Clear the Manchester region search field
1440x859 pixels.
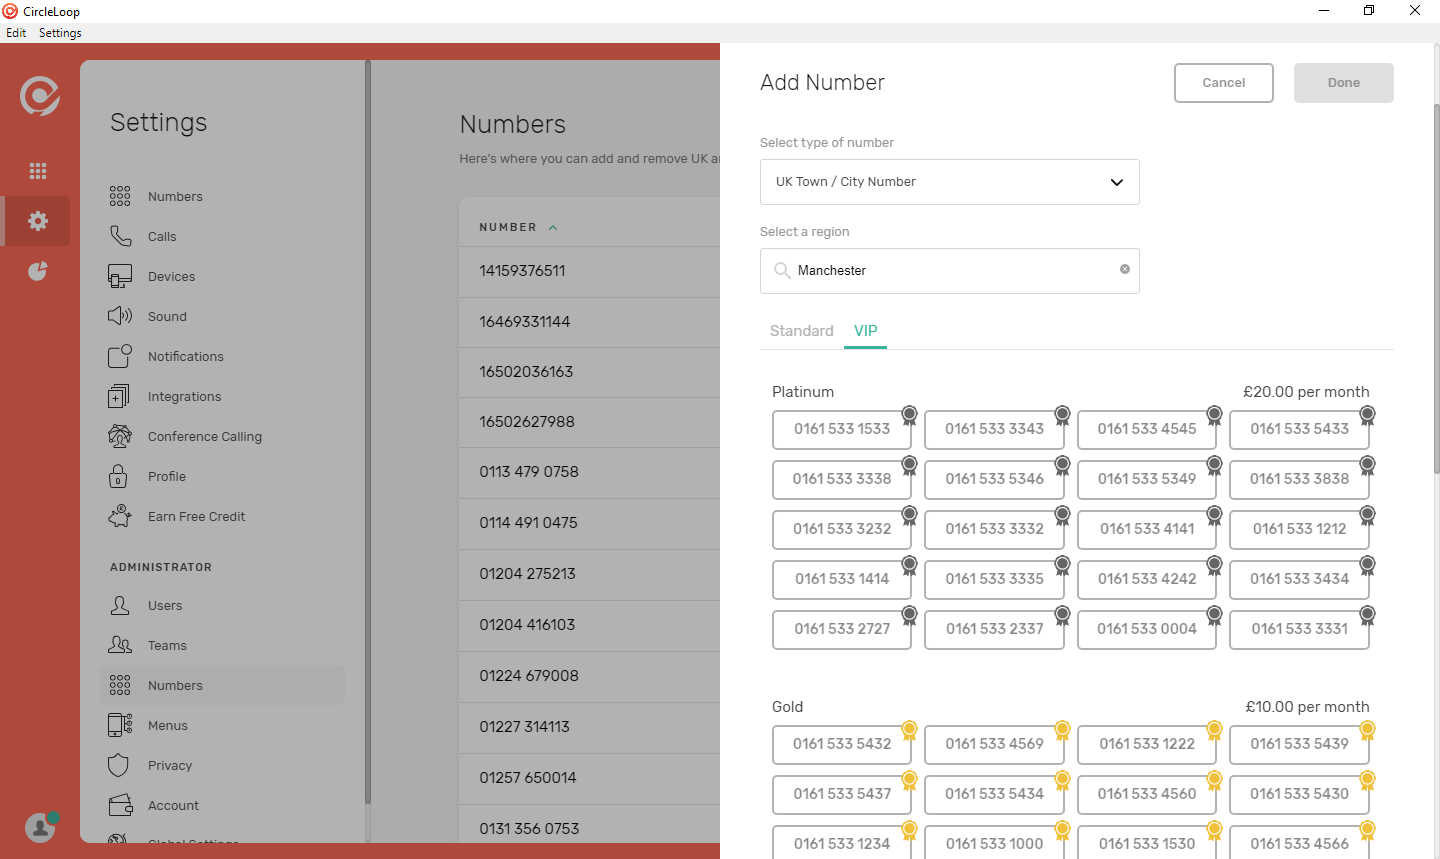click(x=1125, y=270)
